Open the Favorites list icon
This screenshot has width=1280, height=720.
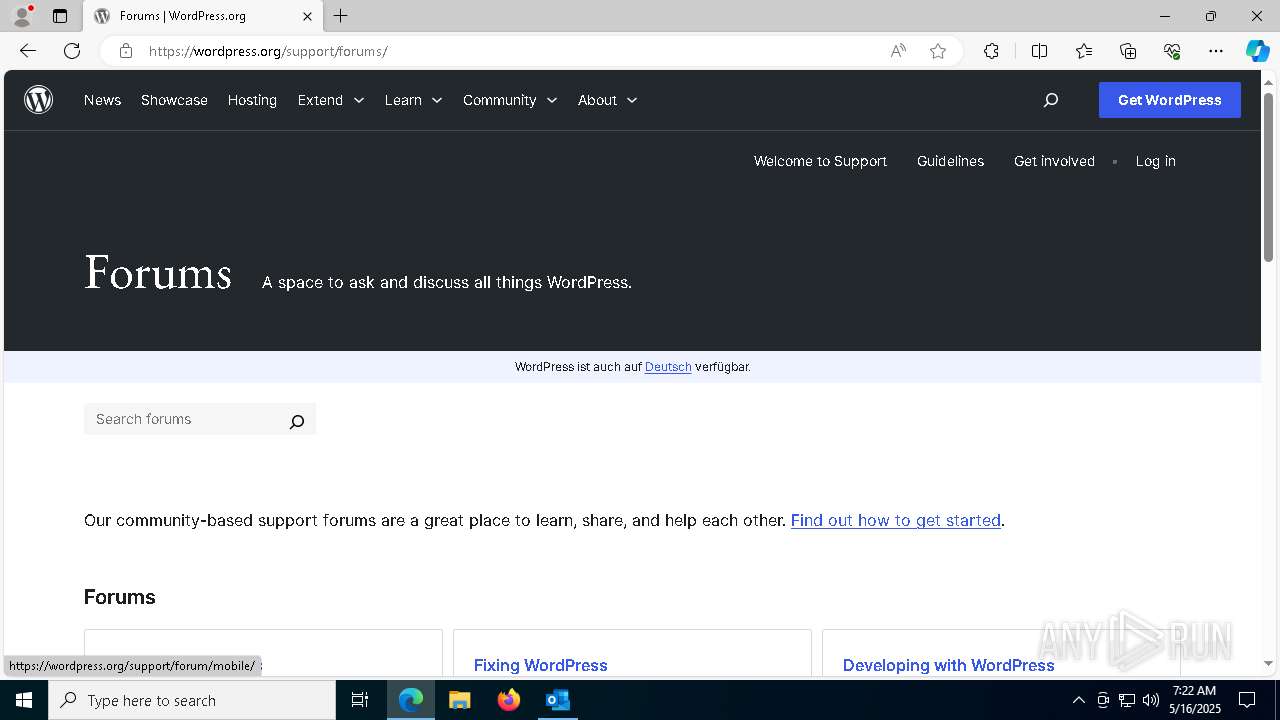[x=1084, y=51]
